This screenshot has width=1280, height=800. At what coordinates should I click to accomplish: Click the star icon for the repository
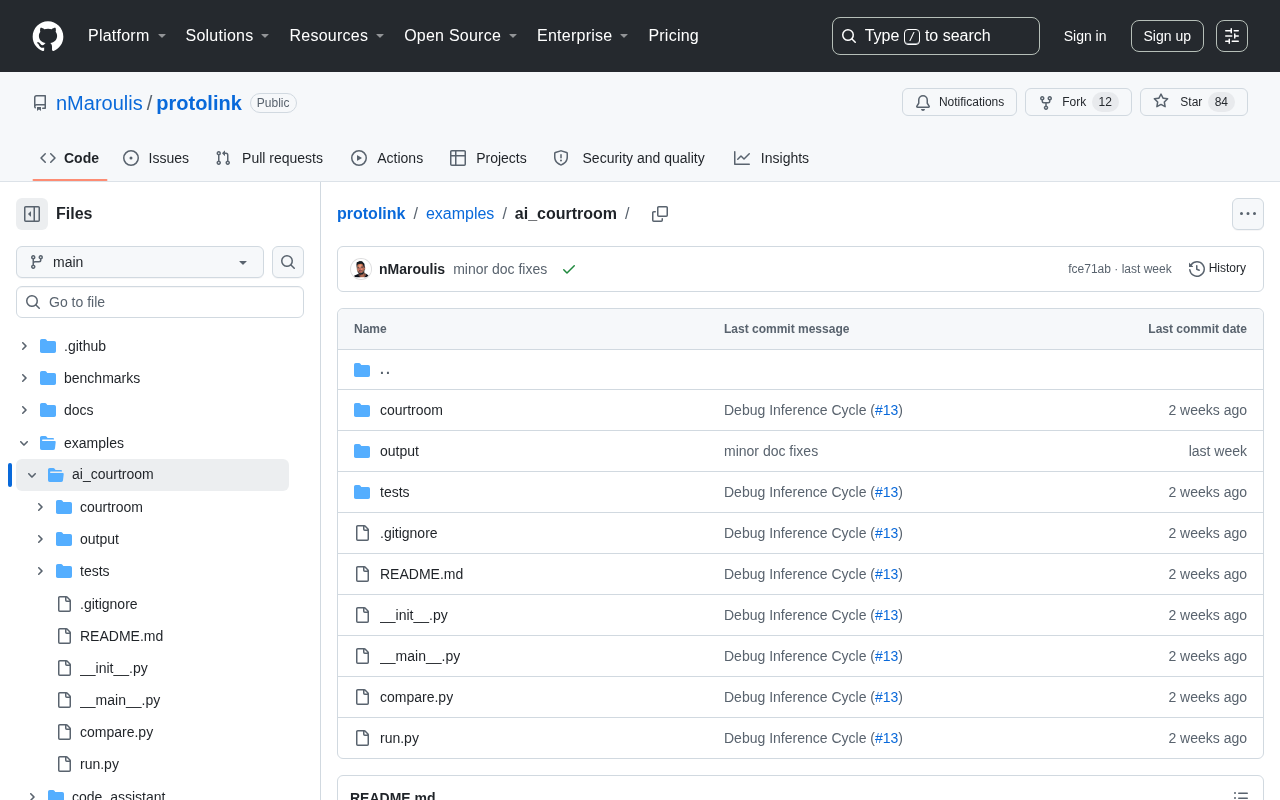pos(1161,101)
